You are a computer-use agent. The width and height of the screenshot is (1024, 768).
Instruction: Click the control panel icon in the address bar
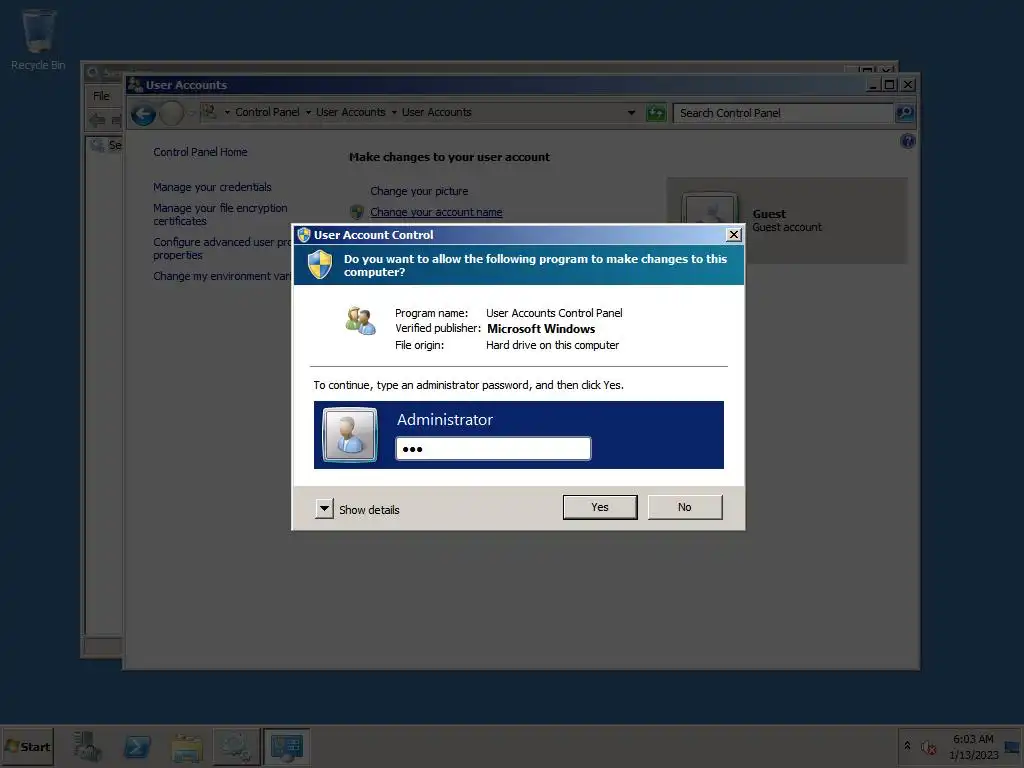[x=209, y=112]
